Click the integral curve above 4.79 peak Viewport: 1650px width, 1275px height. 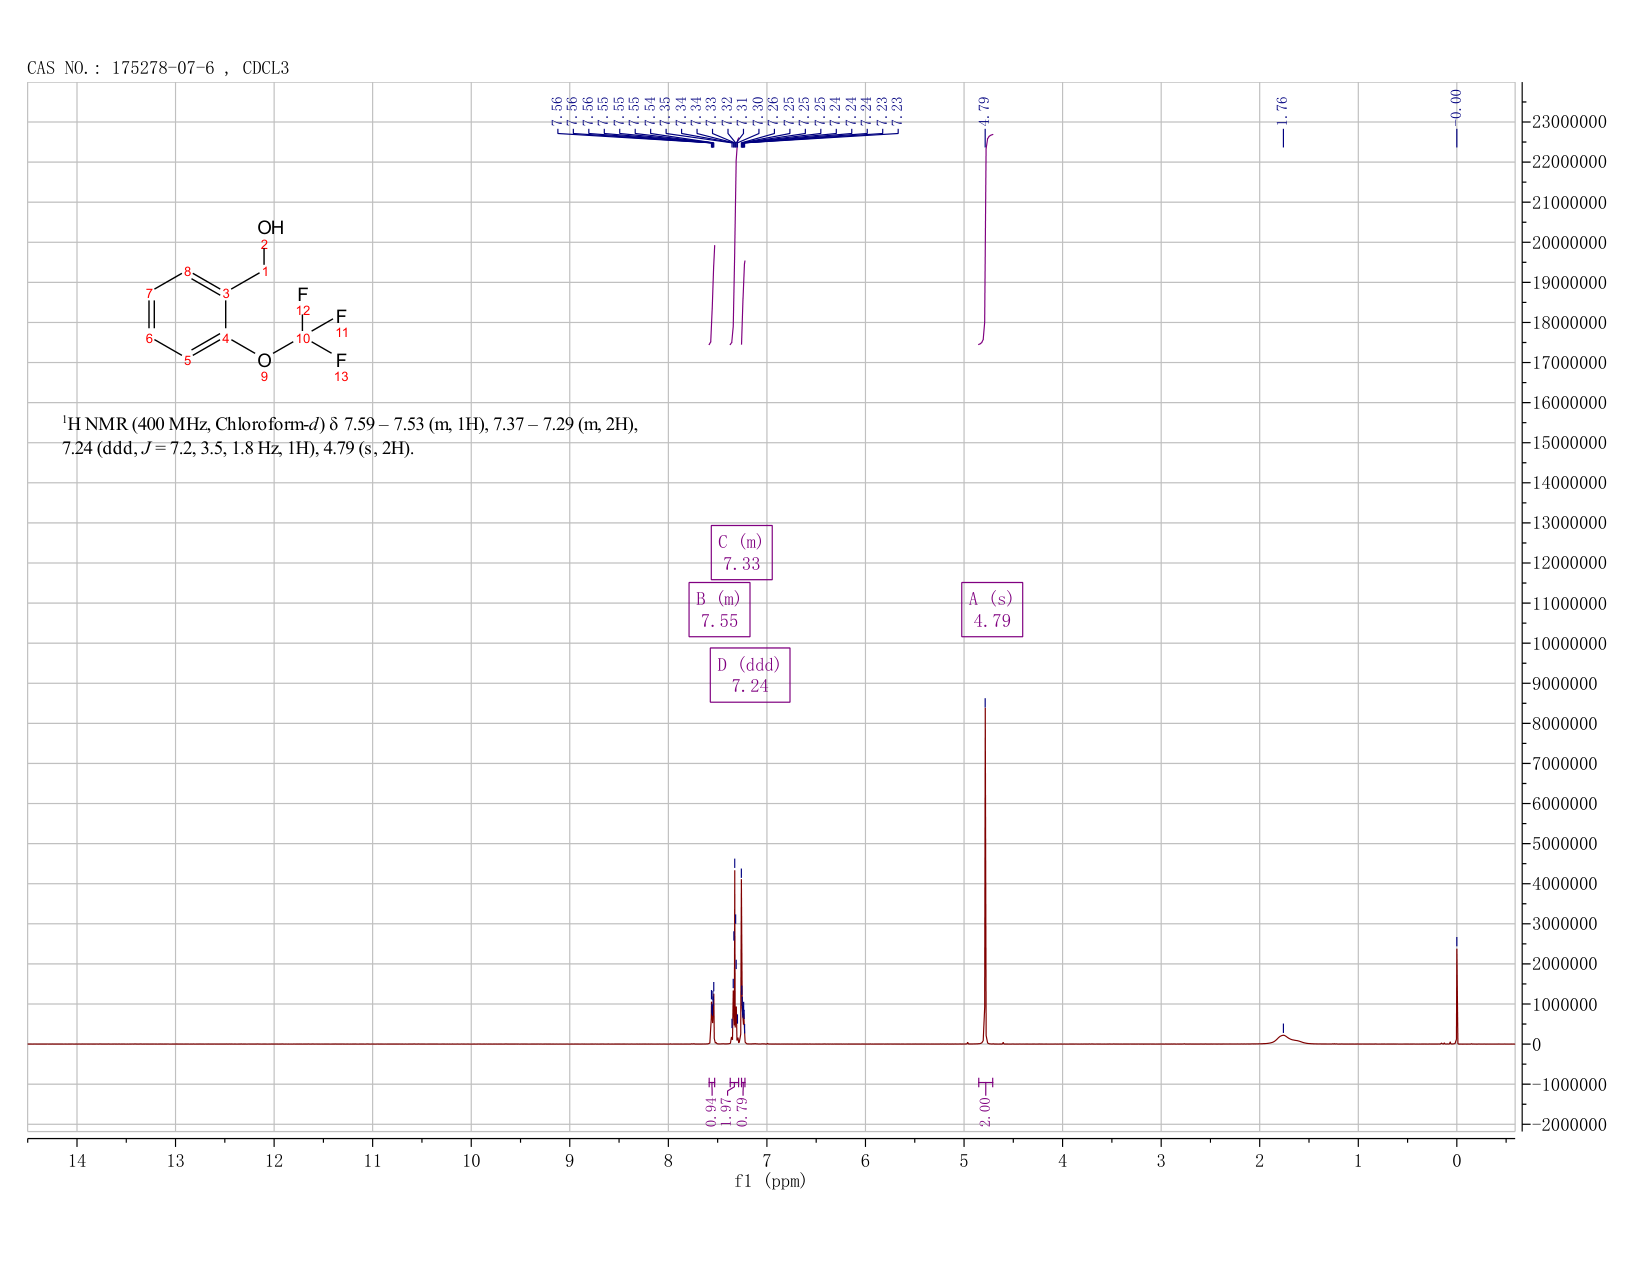click(x=985, y=239)
